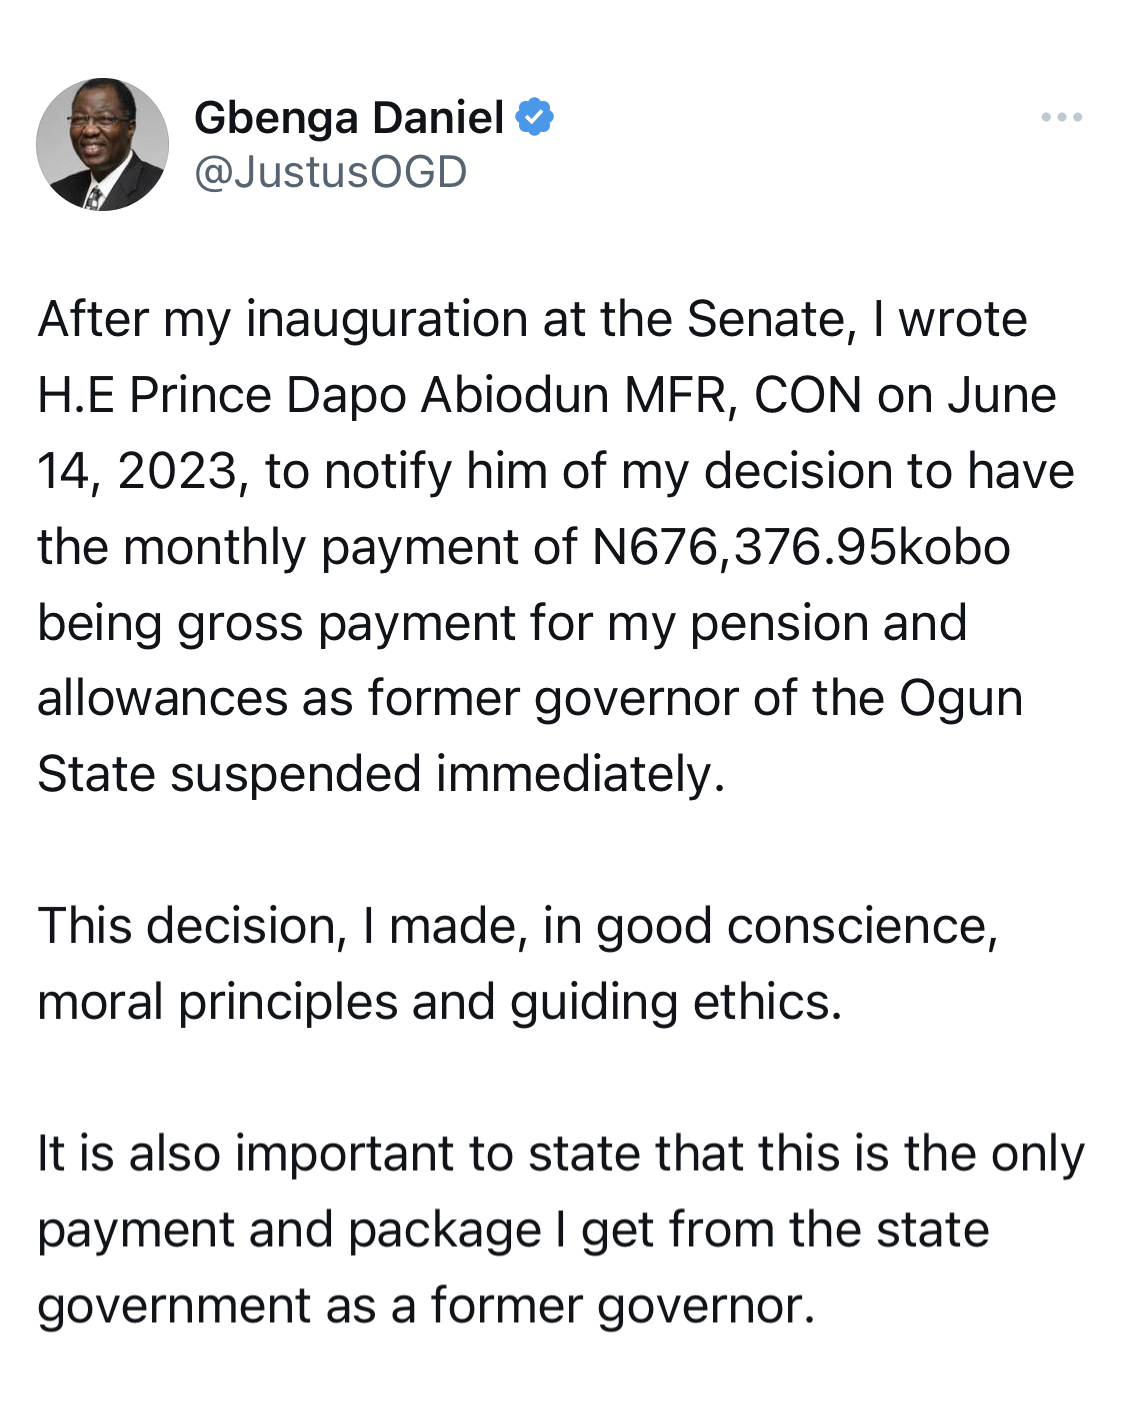1125x1402 pixels.
Task: Click the word 'Senate' in the tweet
Action: (766, 320)
